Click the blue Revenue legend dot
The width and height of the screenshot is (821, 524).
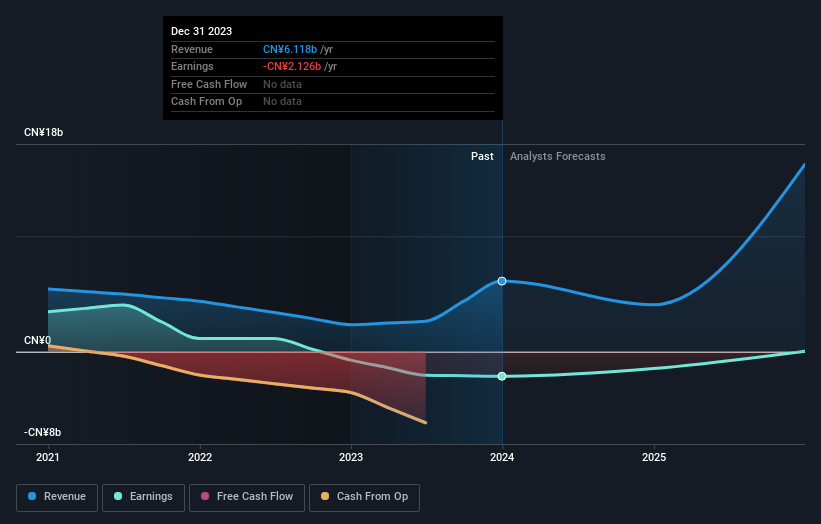point(32,496)
